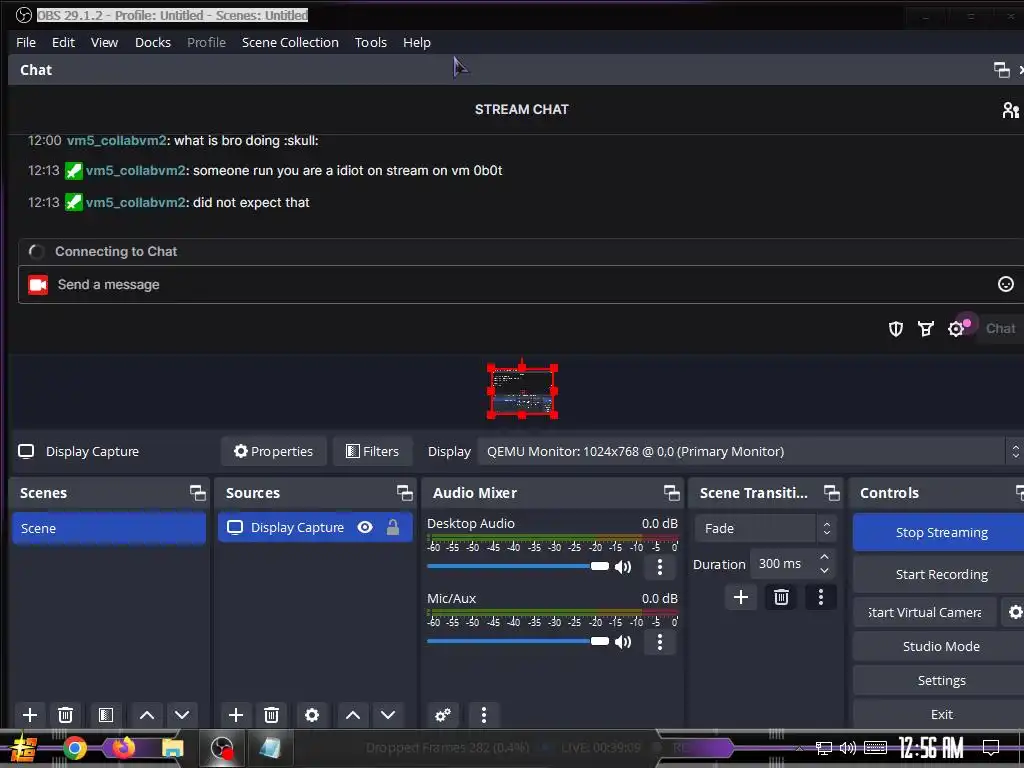Image resolution: width=1024 pixels, height=768 pixels.
Task: Open the View menu
Action: pyautogui.click(x=104, y=42)
